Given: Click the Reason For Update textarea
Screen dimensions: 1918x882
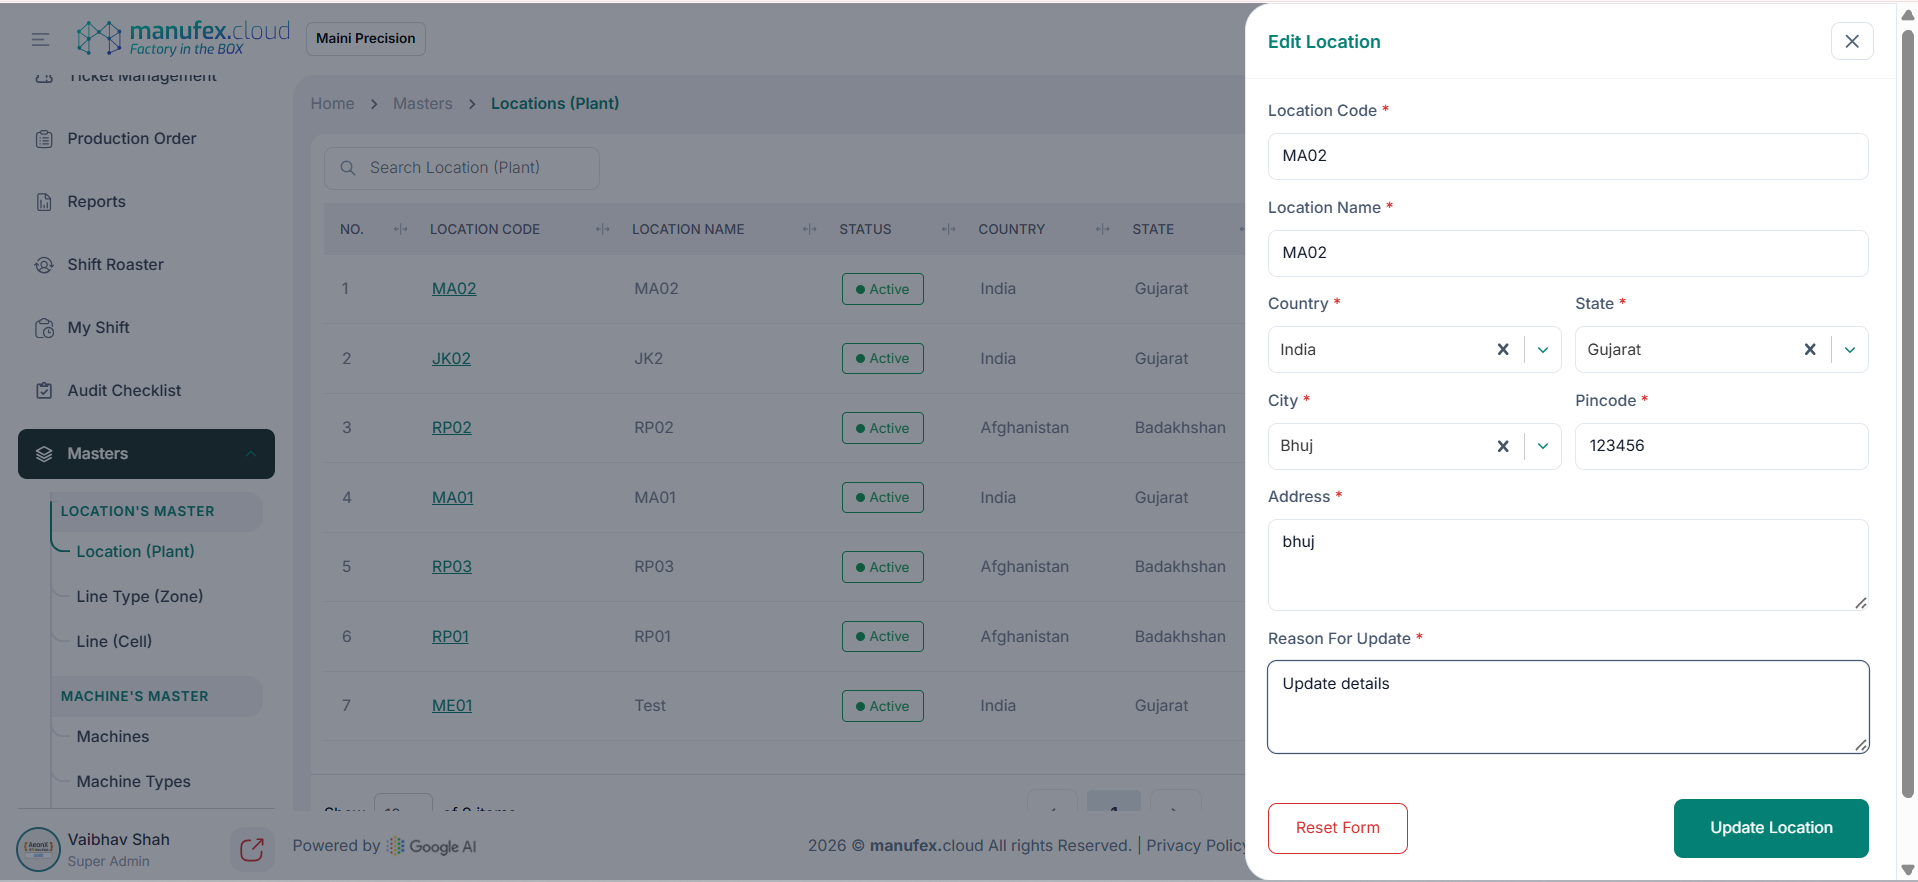Looking at the screenshot, I should [x=1567, y=706].
